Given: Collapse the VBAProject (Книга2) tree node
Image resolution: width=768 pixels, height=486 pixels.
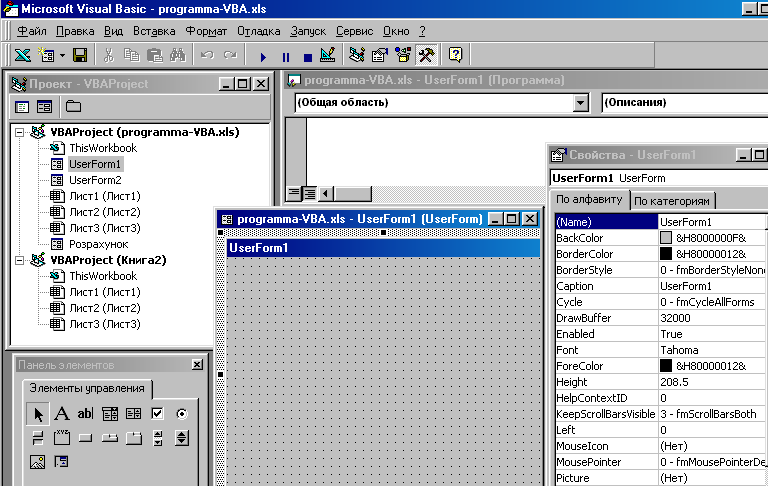Looking at the screenshot, I should tap(20, 260).
